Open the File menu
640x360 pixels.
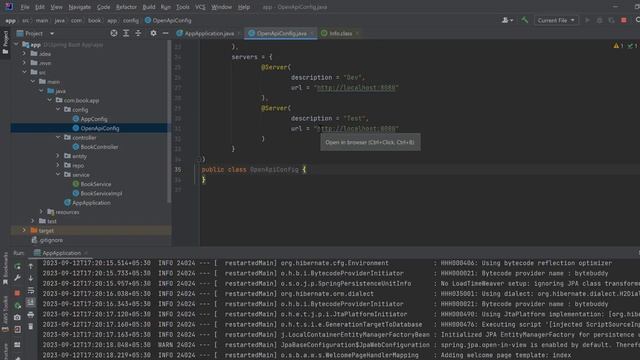pos(25,7)
